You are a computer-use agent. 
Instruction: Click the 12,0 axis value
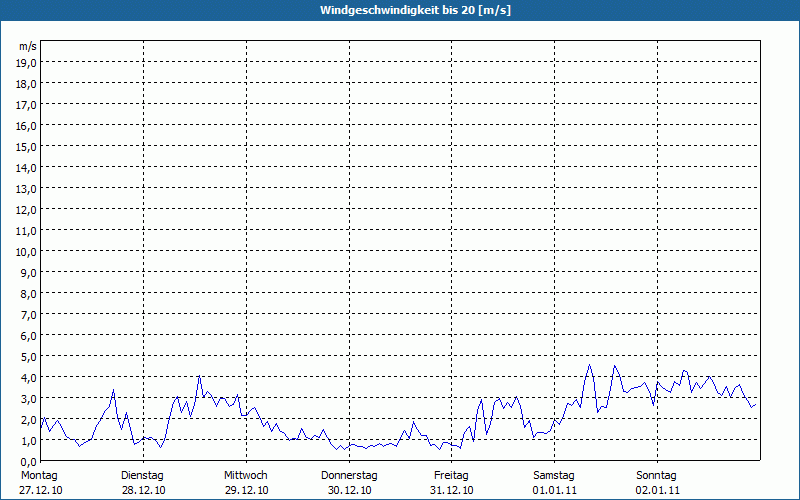click(28, 210)
